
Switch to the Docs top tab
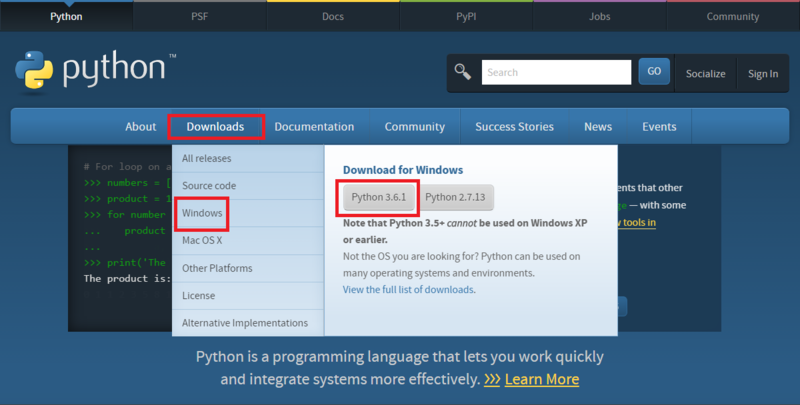[333, 16]
